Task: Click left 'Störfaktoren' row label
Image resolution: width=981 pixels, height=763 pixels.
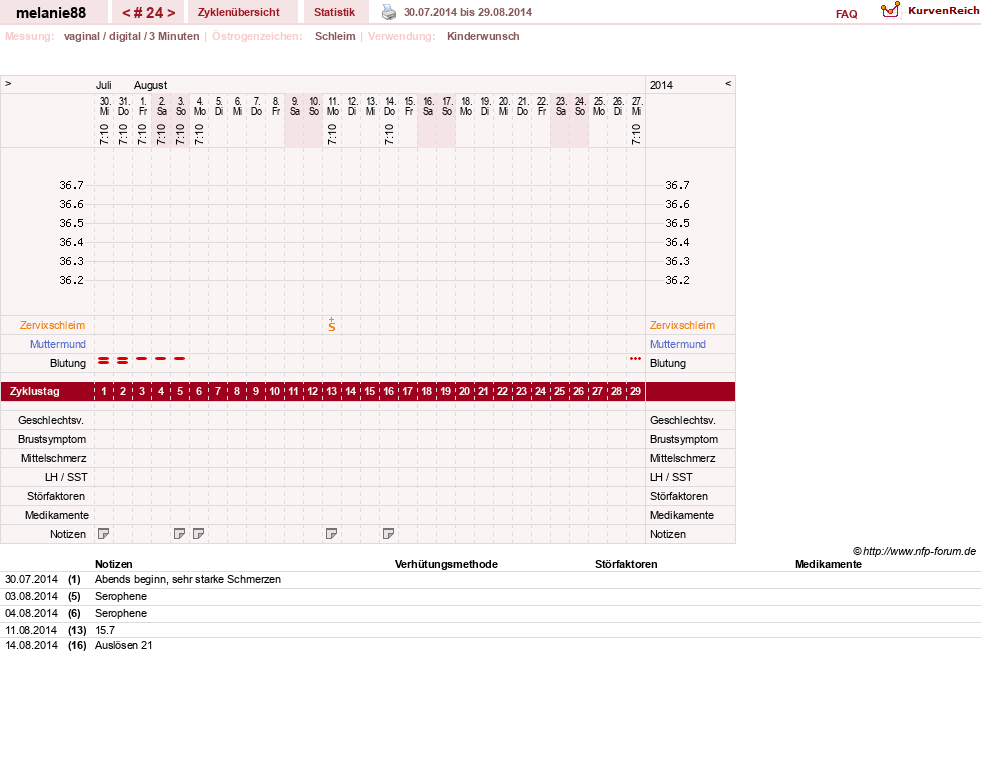Action: point(56,496)
